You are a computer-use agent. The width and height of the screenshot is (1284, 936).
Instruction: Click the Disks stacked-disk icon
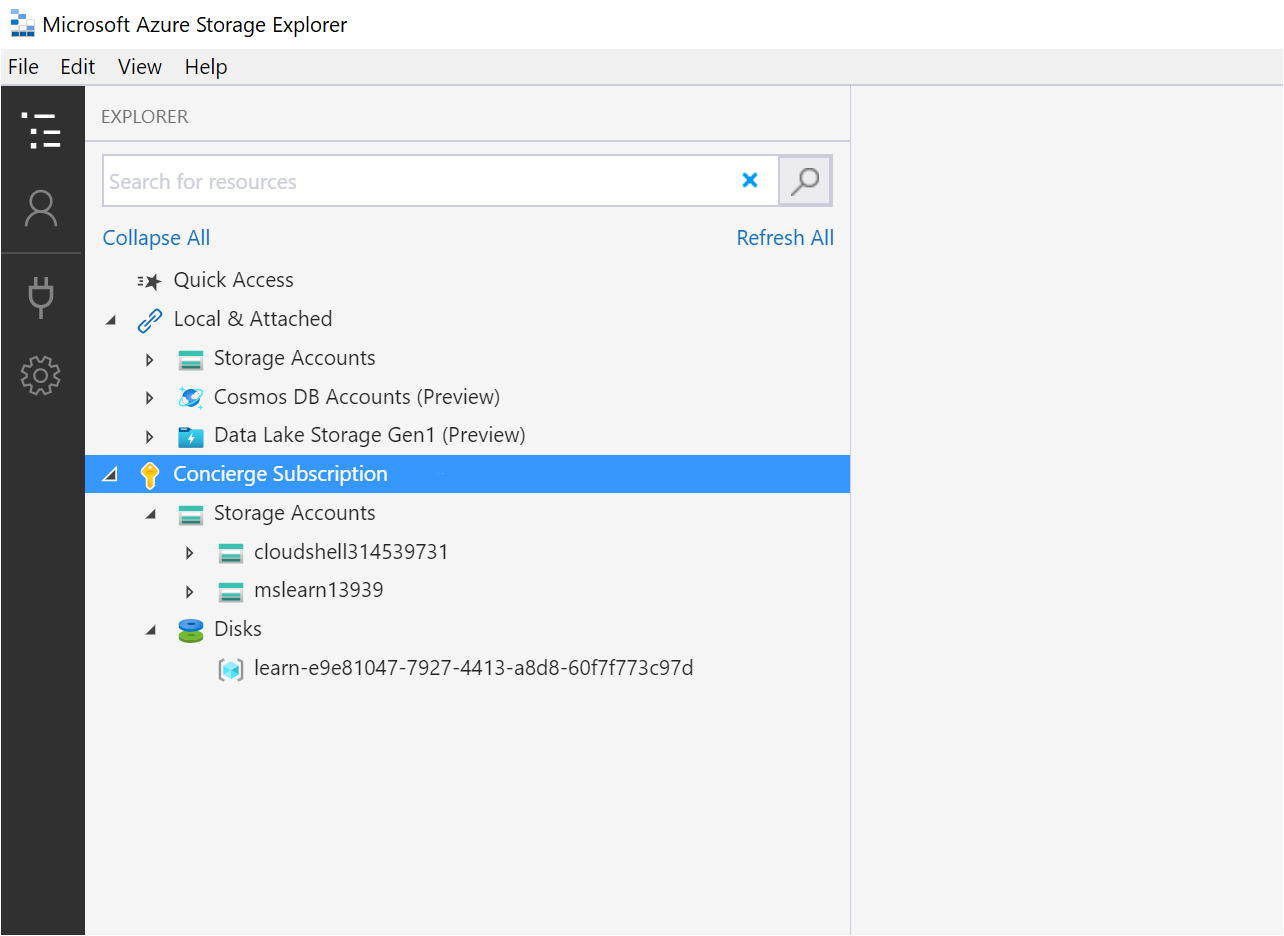pyautogui.click(x=190, y=629)
